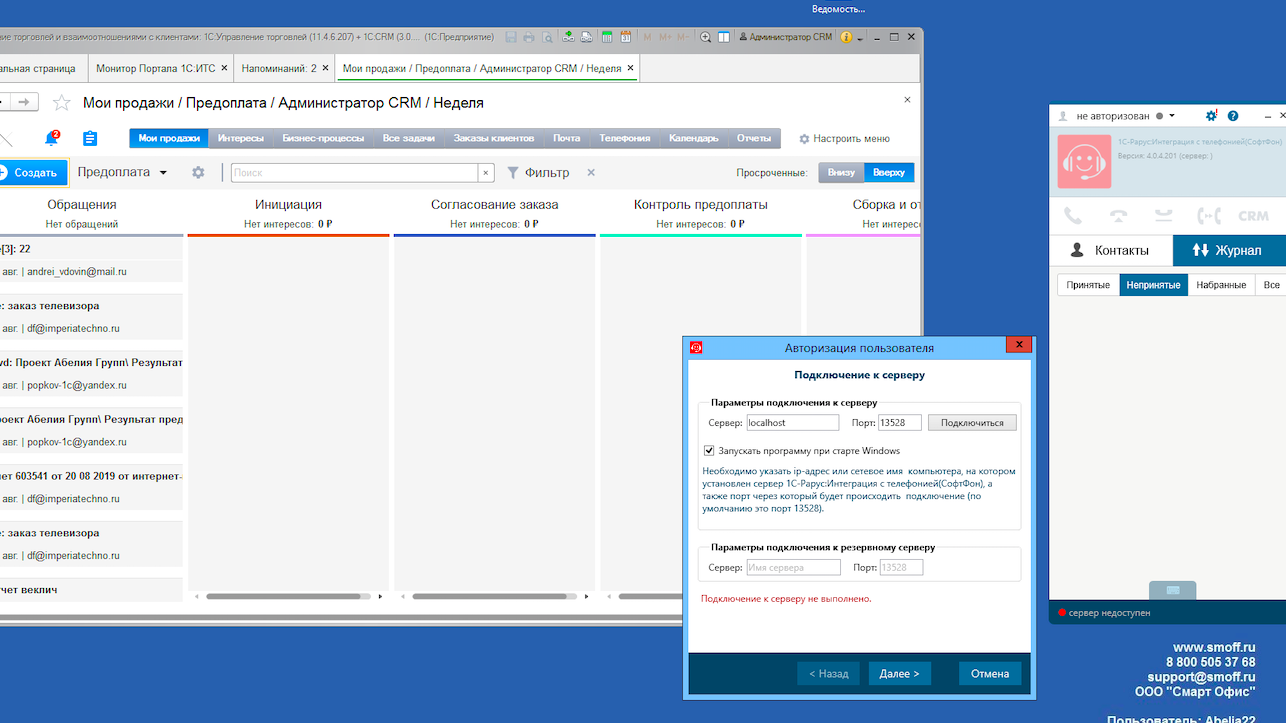Click the gear icon next to Предоплата
Image resolution: width=1286 pixels, height=723 pixels.
click(x=198, y=173)
